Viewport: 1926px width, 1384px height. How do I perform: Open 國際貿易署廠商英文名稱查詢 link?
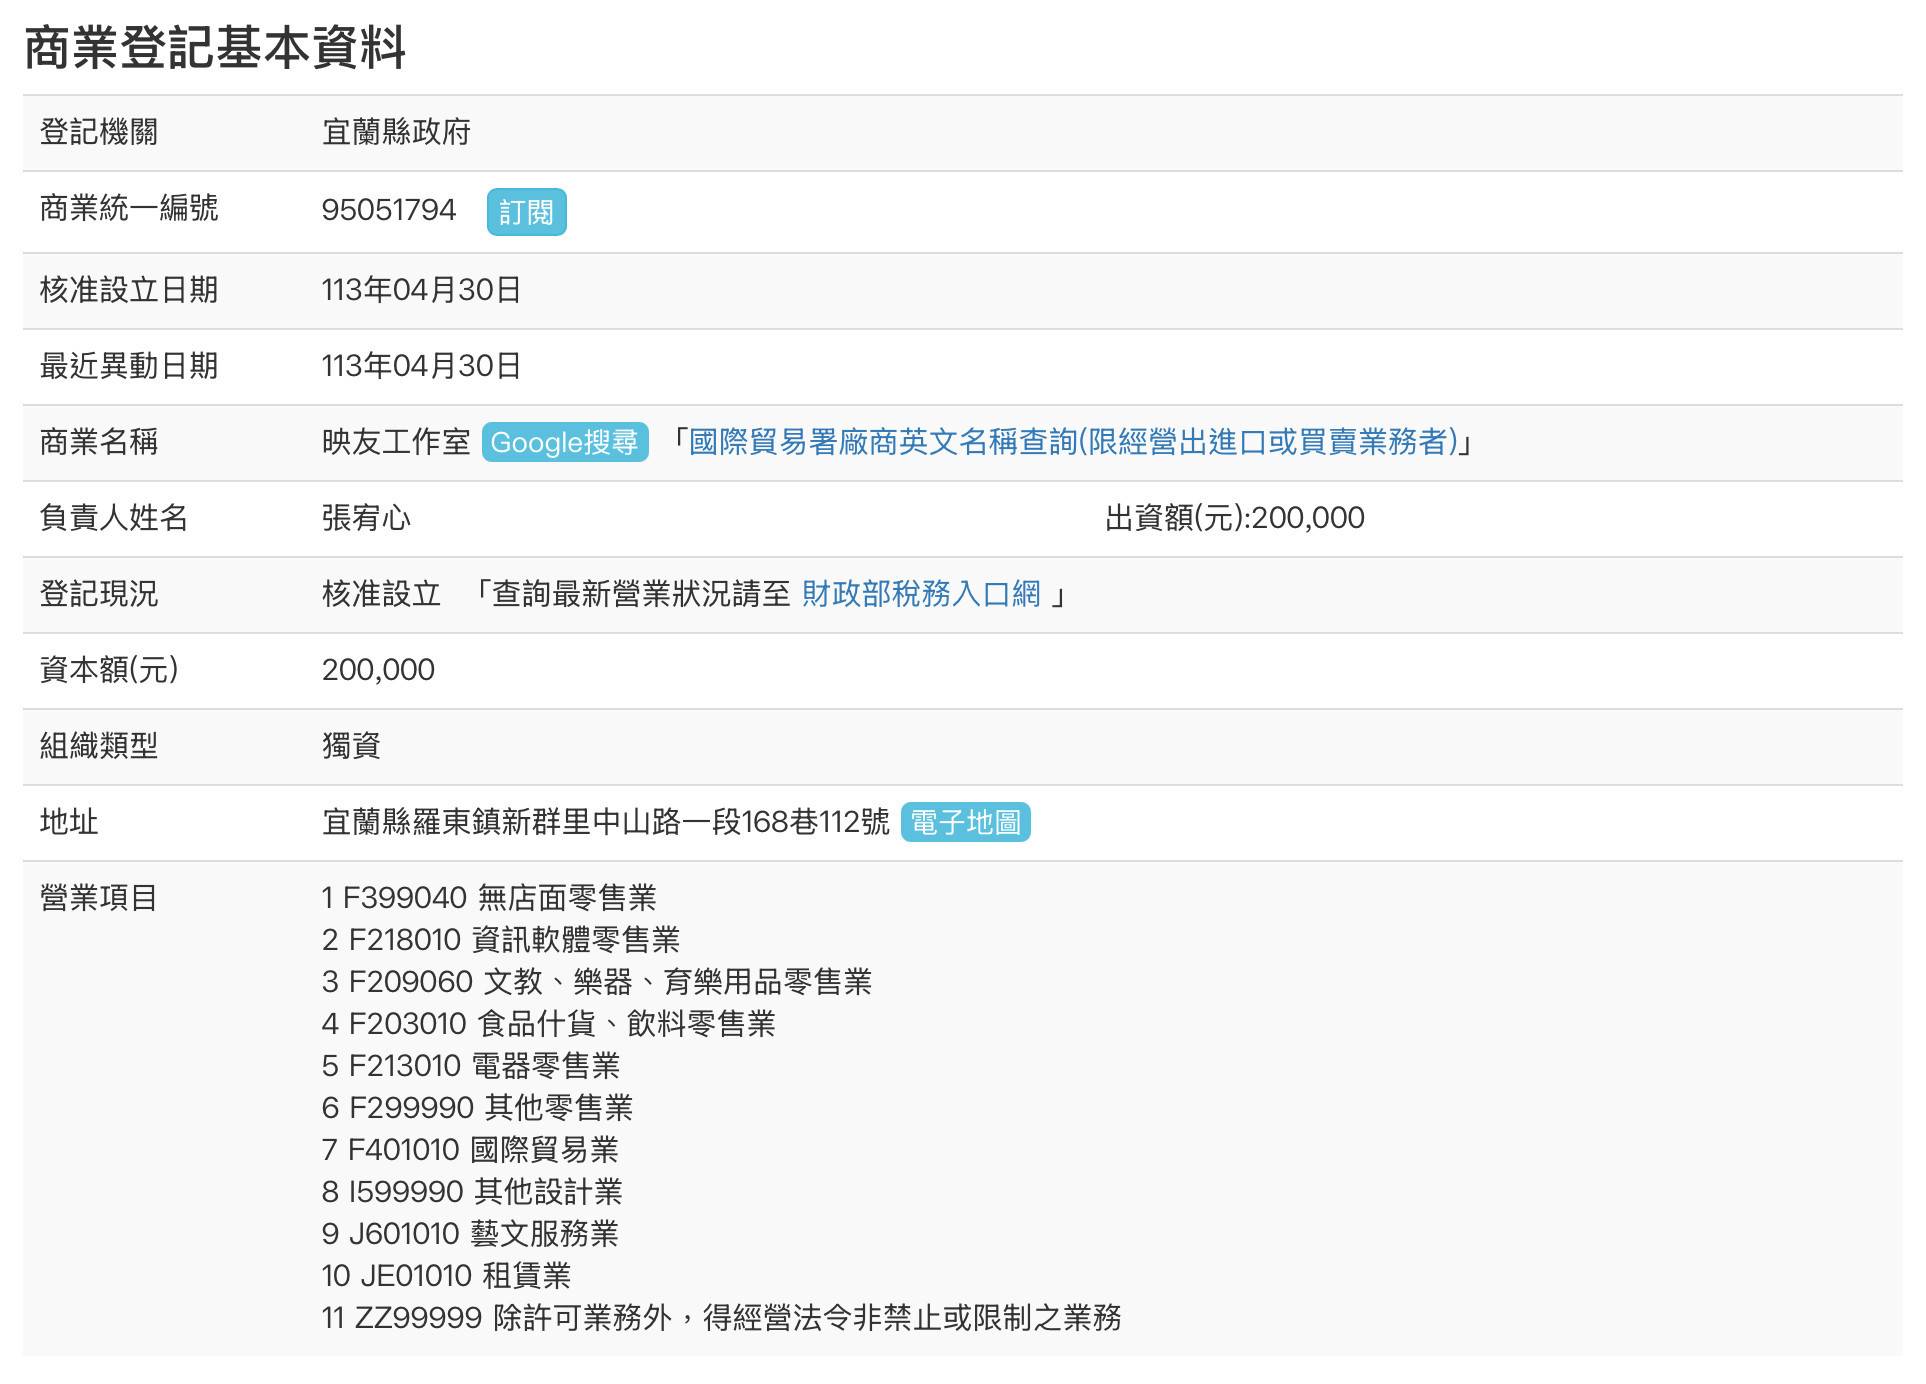(1073, 442)
